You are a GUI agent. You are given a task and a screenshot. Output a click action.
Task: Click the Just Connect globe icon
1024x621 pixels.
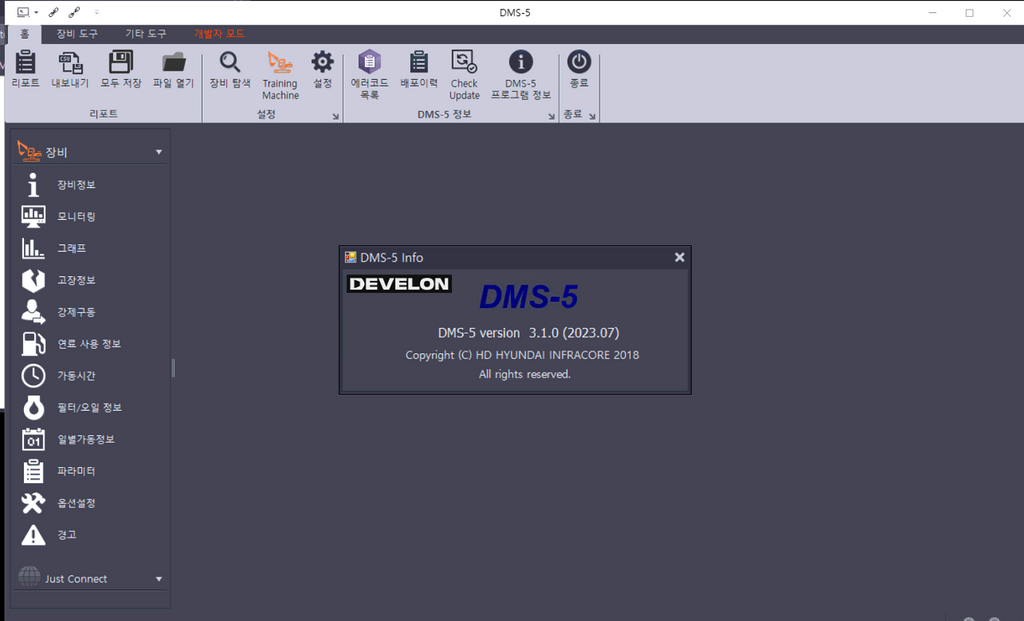click(29, 577)
